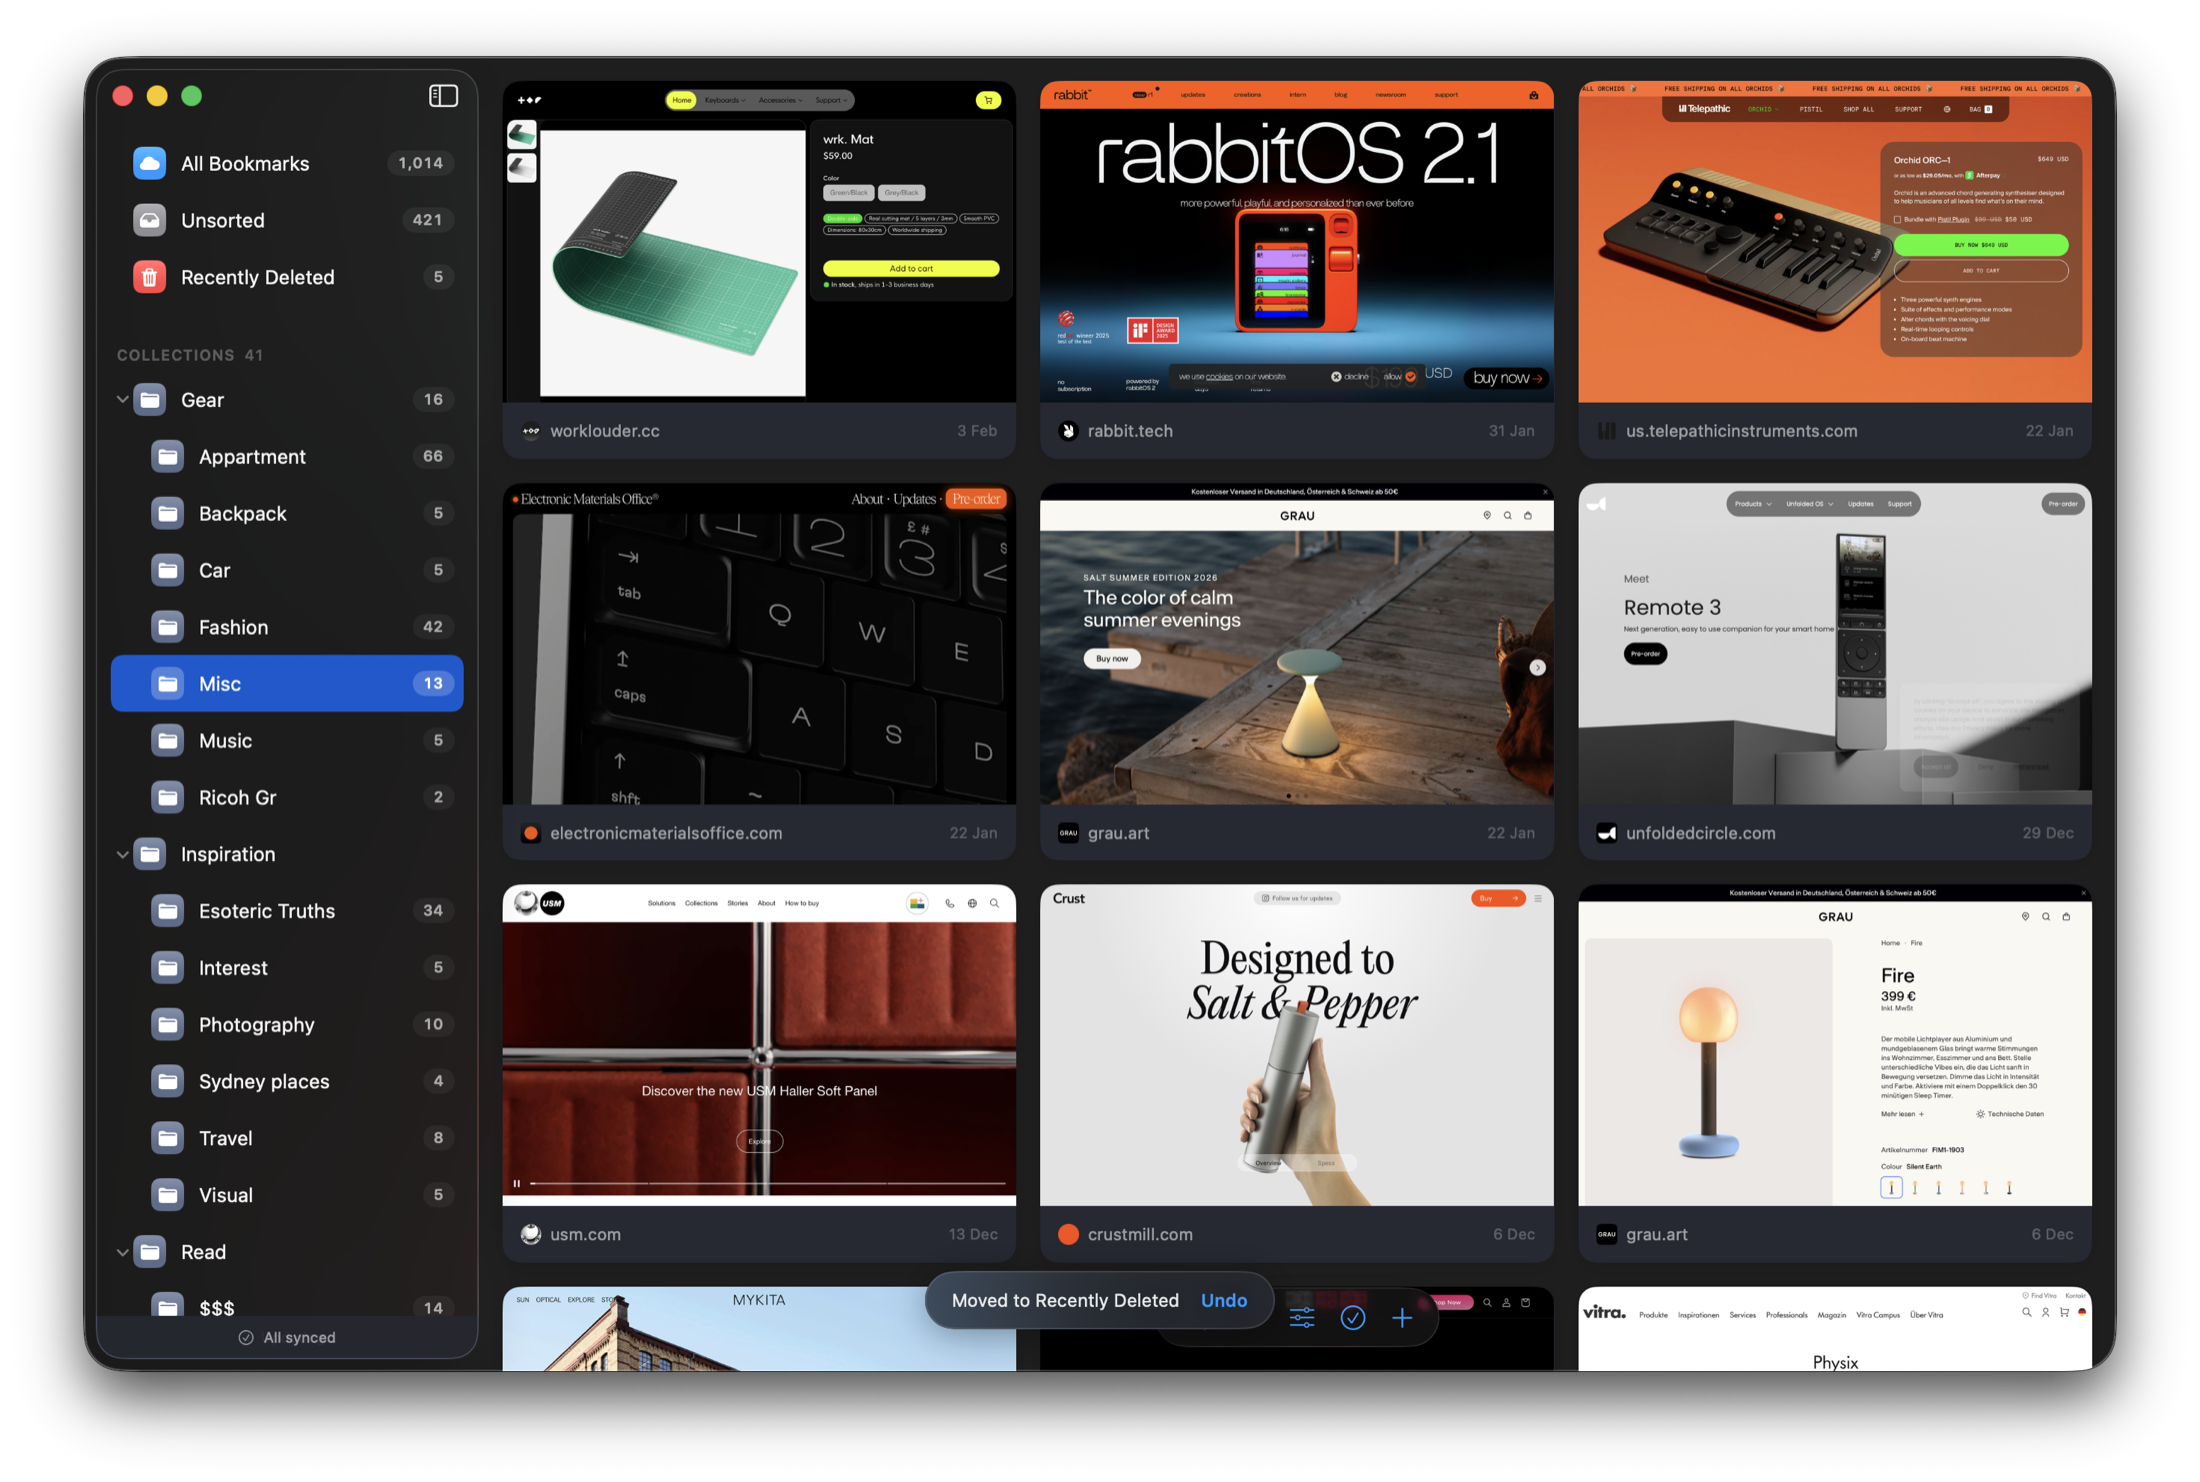2200x1482 pixels.
Task: Click the crustmill.com orange favicon
Action: pyautogui.click(x=1068, y=1234)
